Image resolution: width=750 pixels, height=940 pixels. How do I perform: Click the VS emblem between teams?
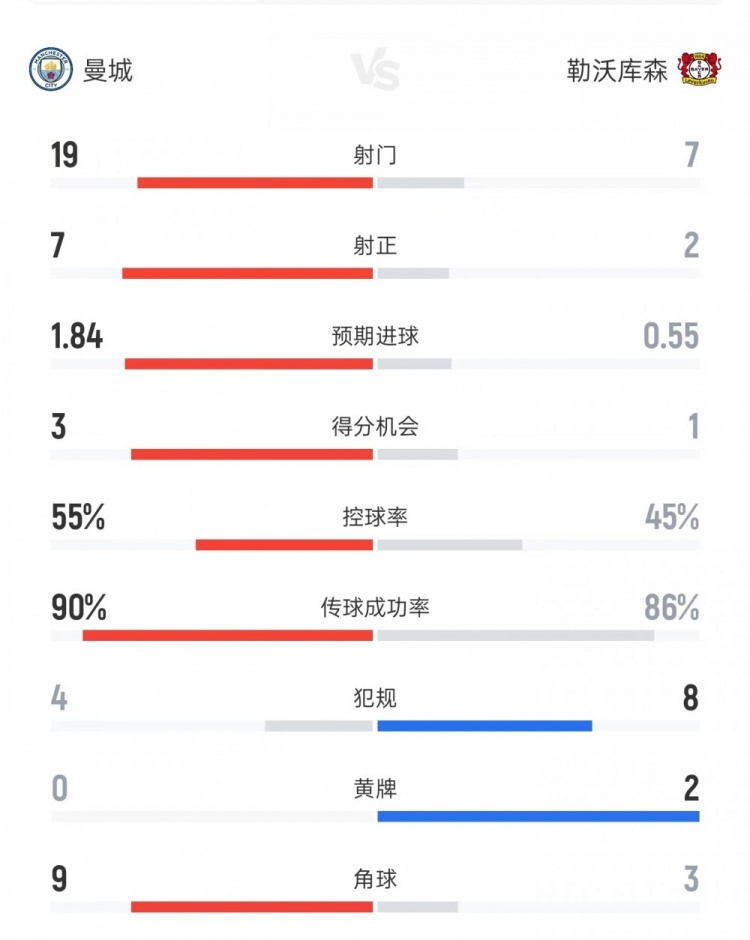376,72
